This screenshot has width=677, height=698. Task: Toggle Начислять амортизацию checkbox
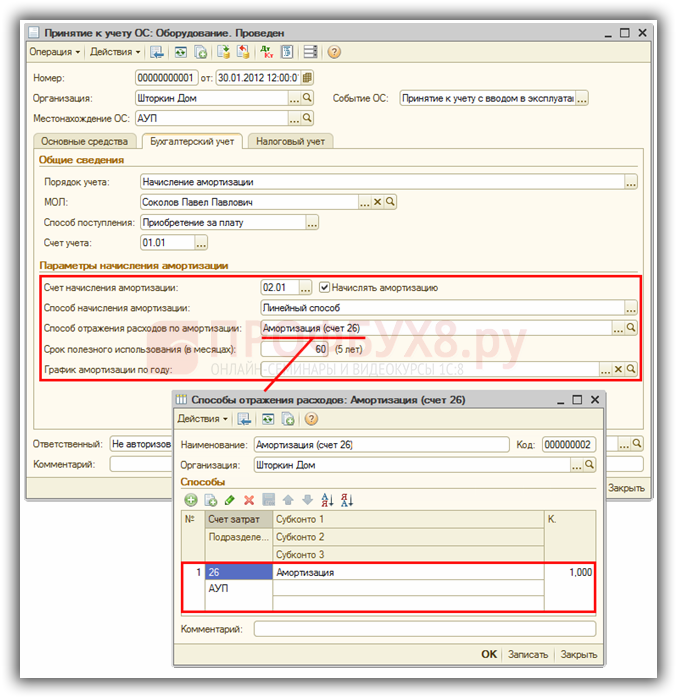(x=325, y=288)
